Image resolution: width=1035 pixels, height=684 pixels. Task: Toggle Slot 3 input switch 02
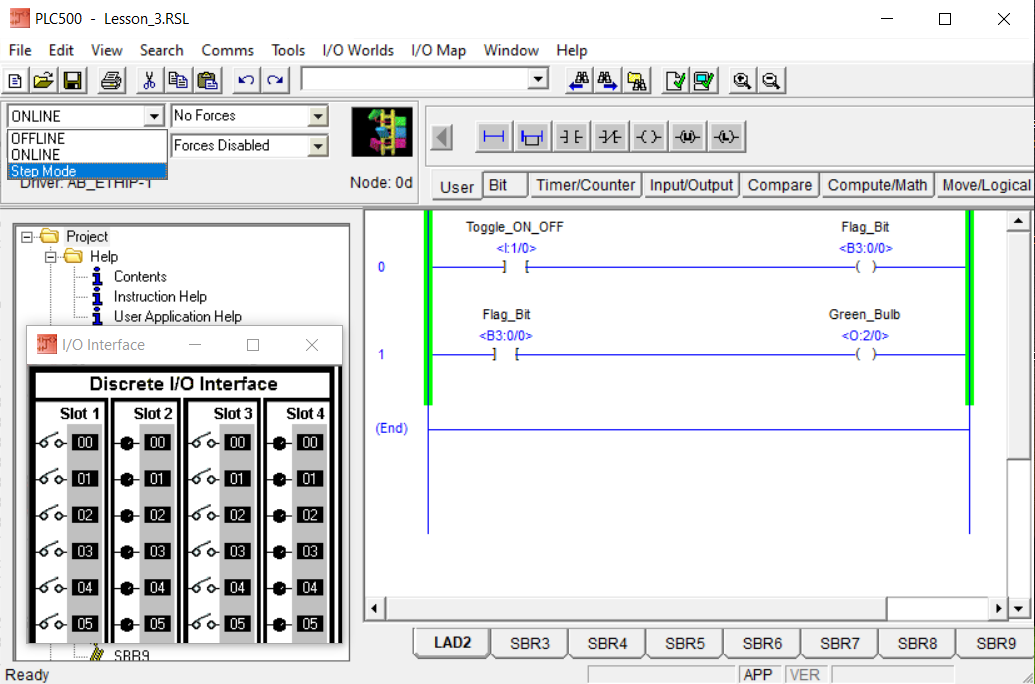click(x=204, y=514)
